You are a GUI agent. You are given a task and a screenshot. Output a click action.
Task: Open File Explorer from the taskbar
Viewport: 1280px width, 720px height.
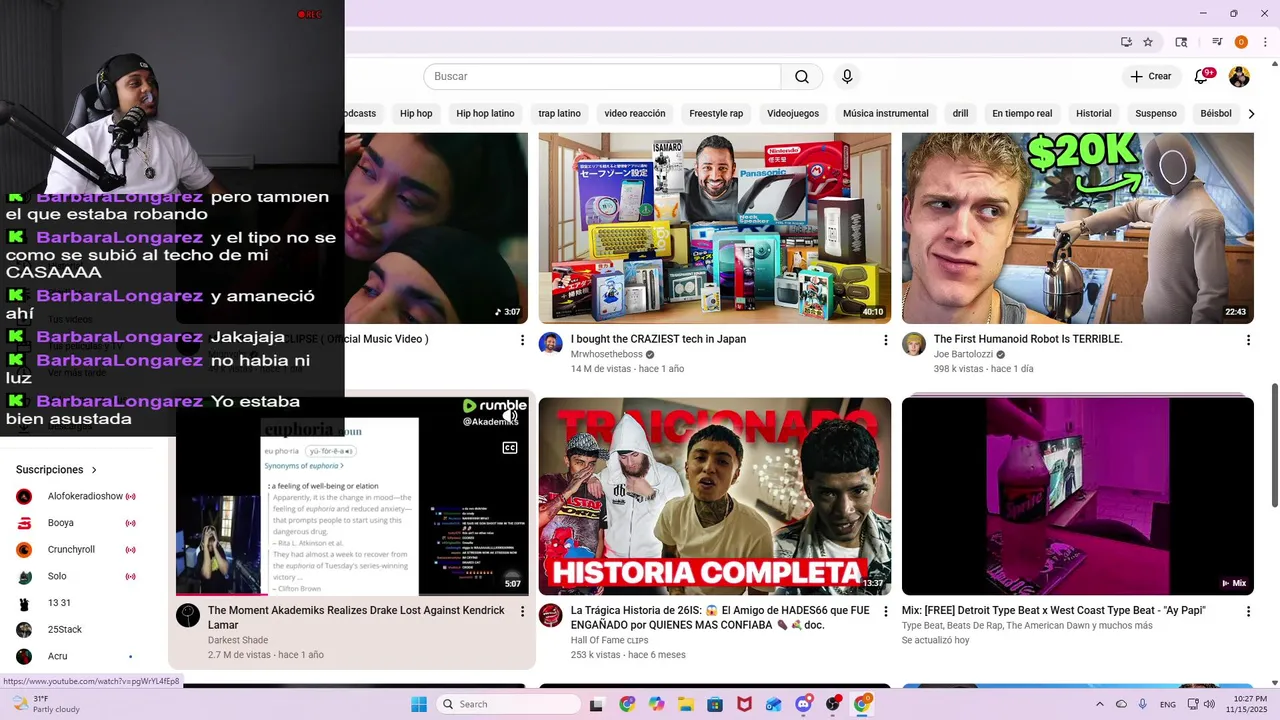[x=686, y=704]
